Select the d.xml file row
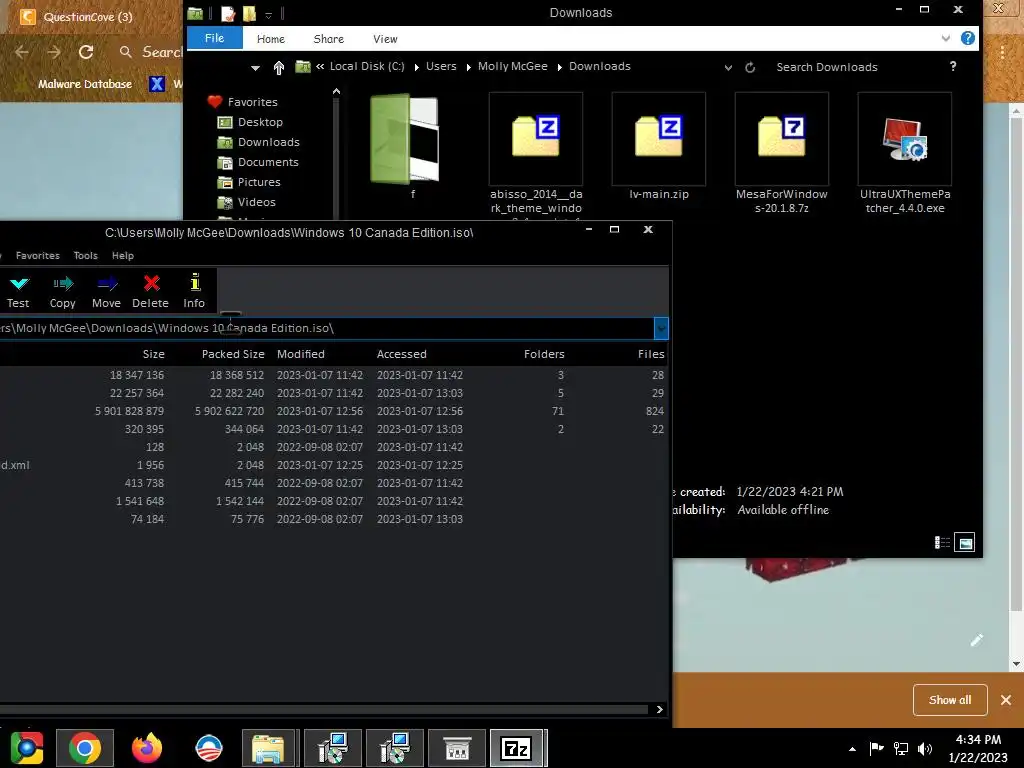 333,465
